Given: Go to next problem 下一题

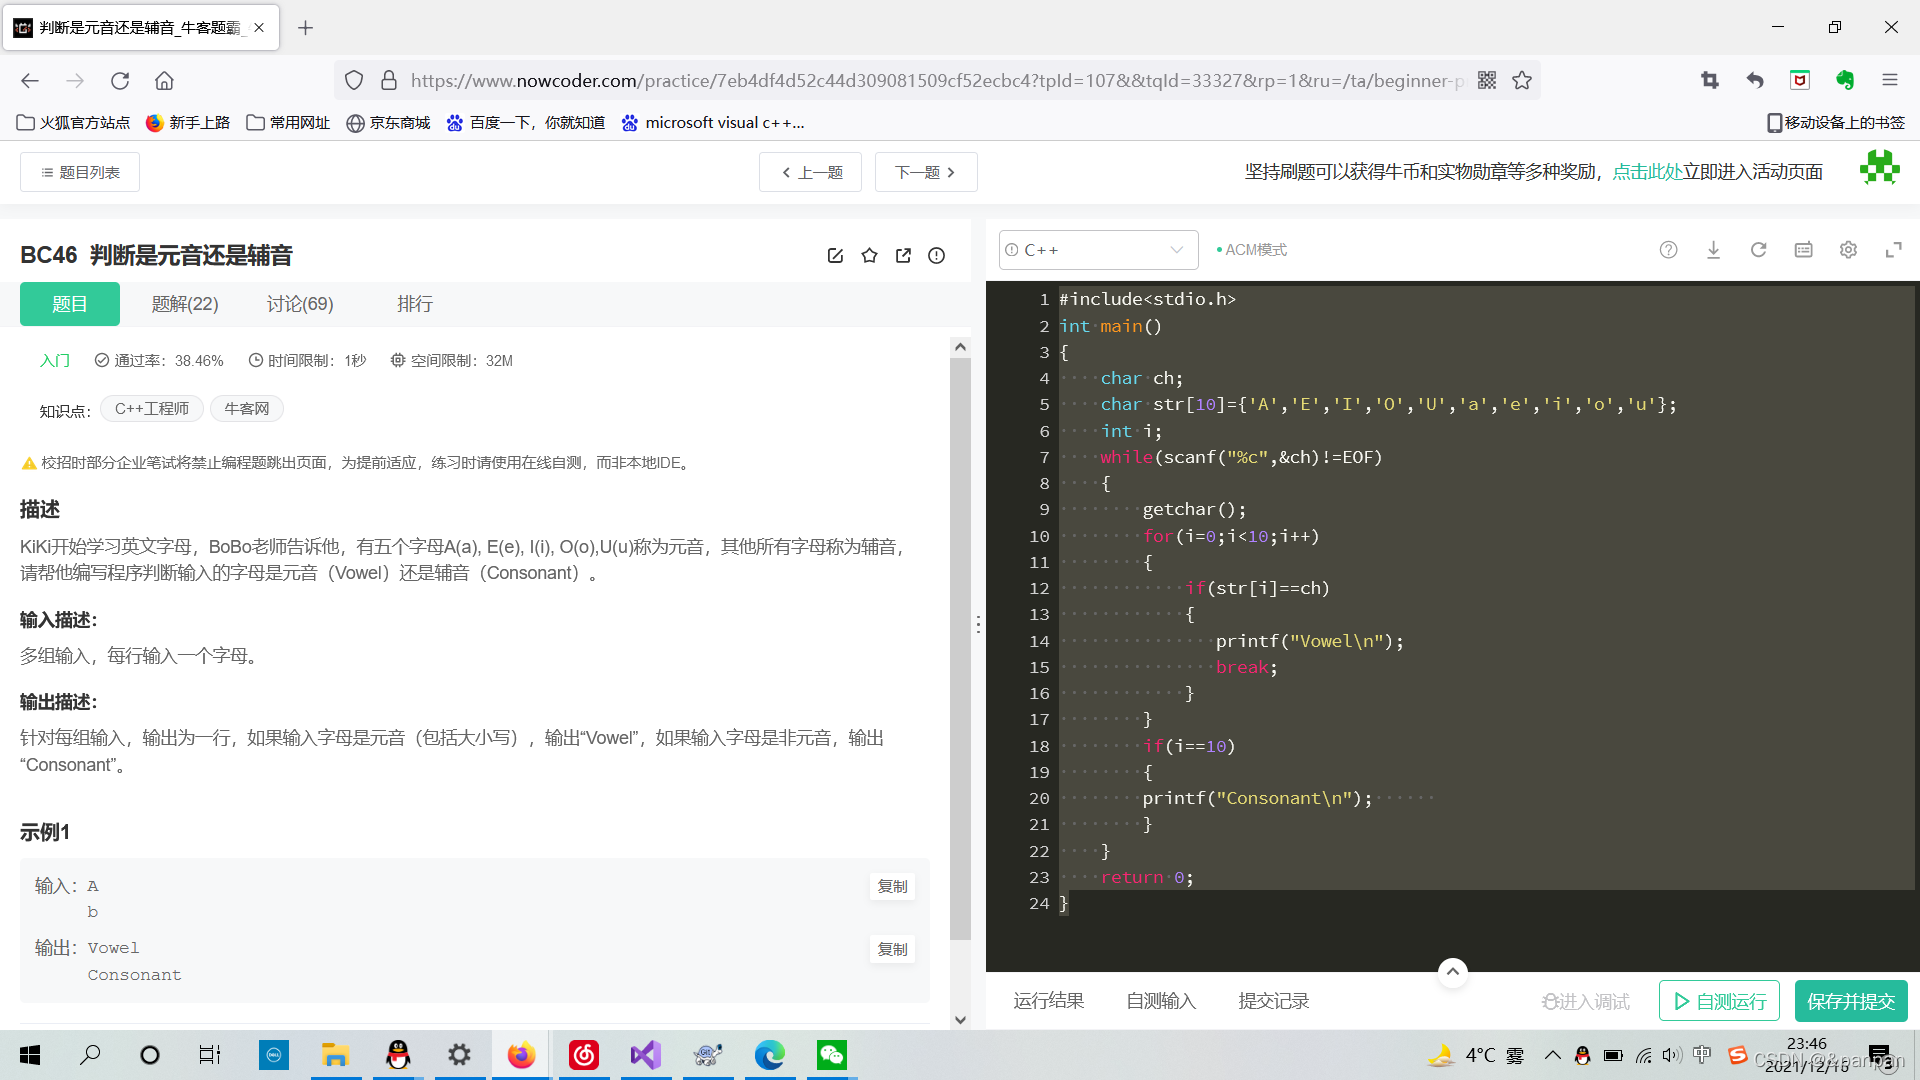Looking at the screenshot, I should click(x=926, y=172).
